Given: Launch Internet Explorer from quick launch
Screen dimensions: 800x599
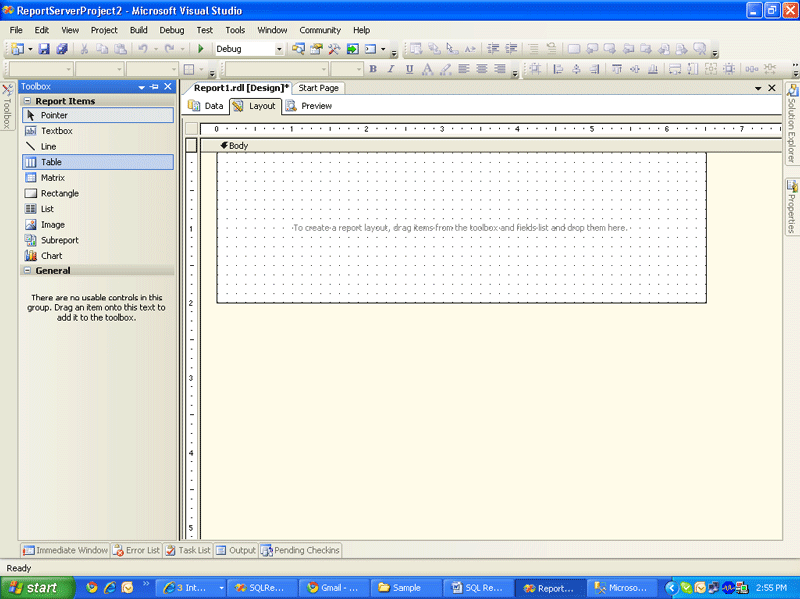Looking at the screenshot, I should click(x=110, y=588).
